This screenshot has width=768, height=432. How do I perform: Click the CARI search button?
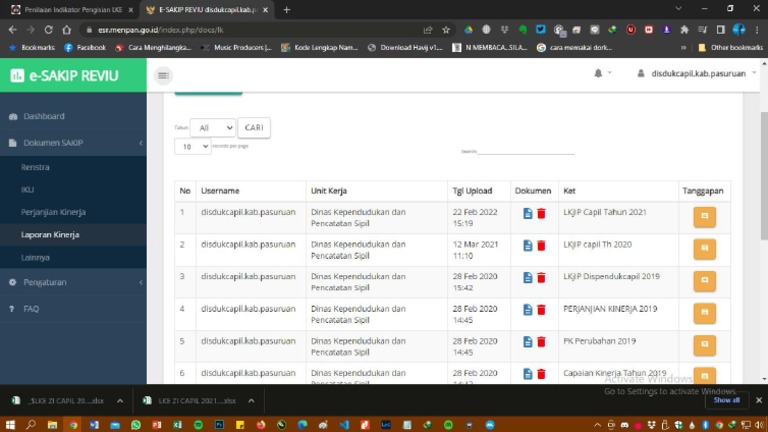point(254,128)
